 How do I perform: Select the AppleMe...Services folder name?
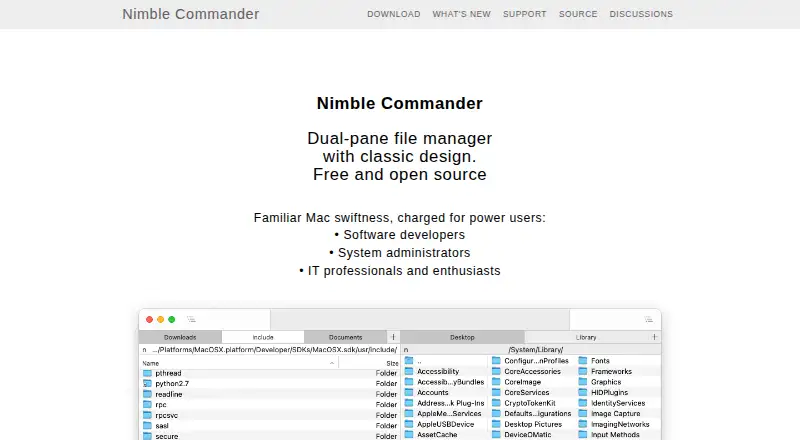[449, 413]
